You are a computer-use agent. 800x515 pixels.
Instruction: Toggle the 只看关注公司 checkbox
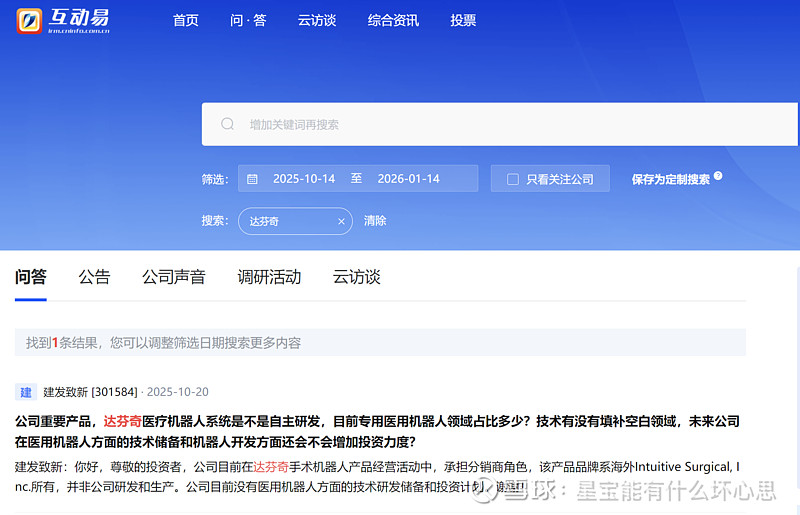click(x=513, y=179)
